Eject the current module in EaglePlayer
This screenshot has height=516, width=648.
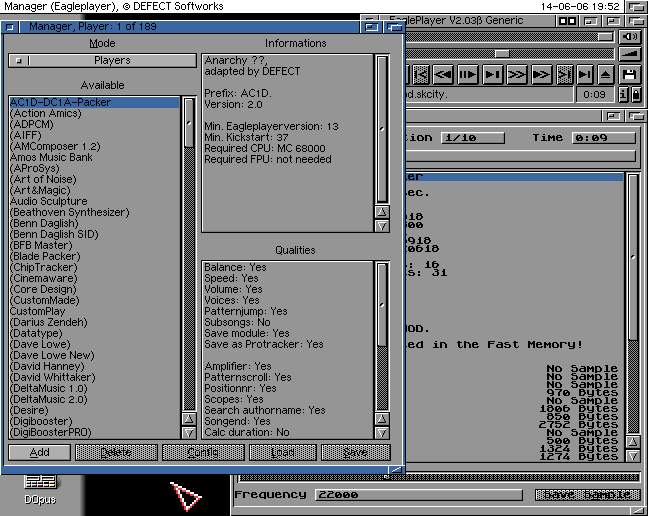[605, 75]
